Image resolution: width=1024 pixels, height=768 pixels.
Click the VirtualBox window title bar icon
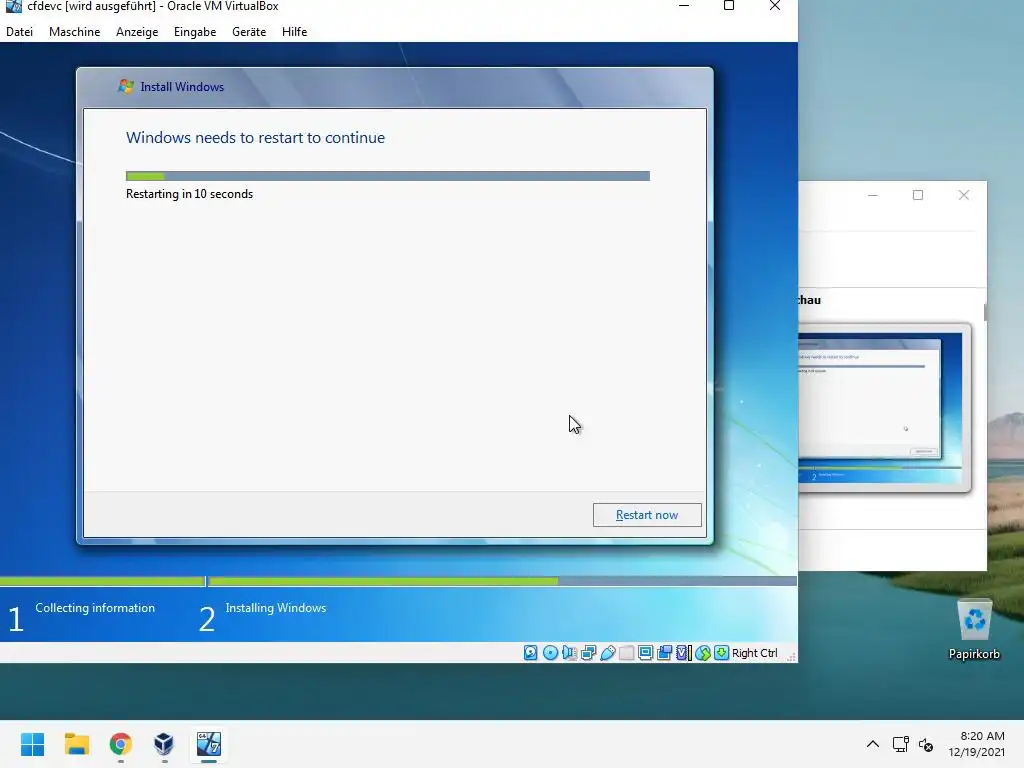pyautogui.click(x=14, y=6)
